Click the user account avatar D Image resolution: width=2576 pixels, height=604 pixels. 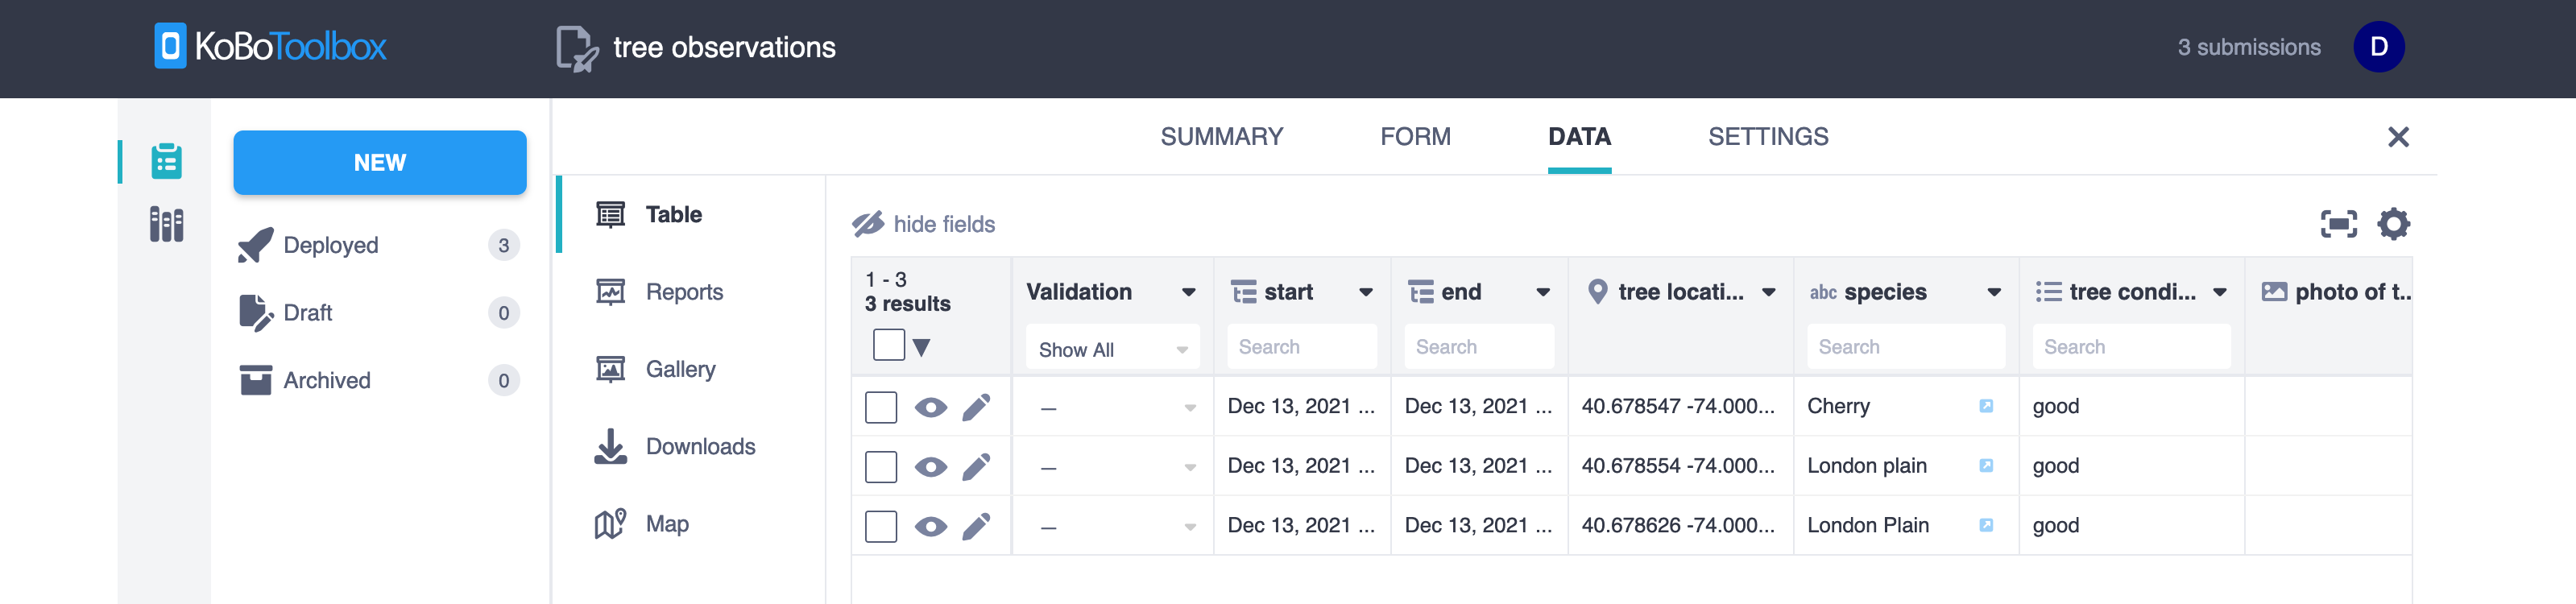click(x=2378, y=47)
